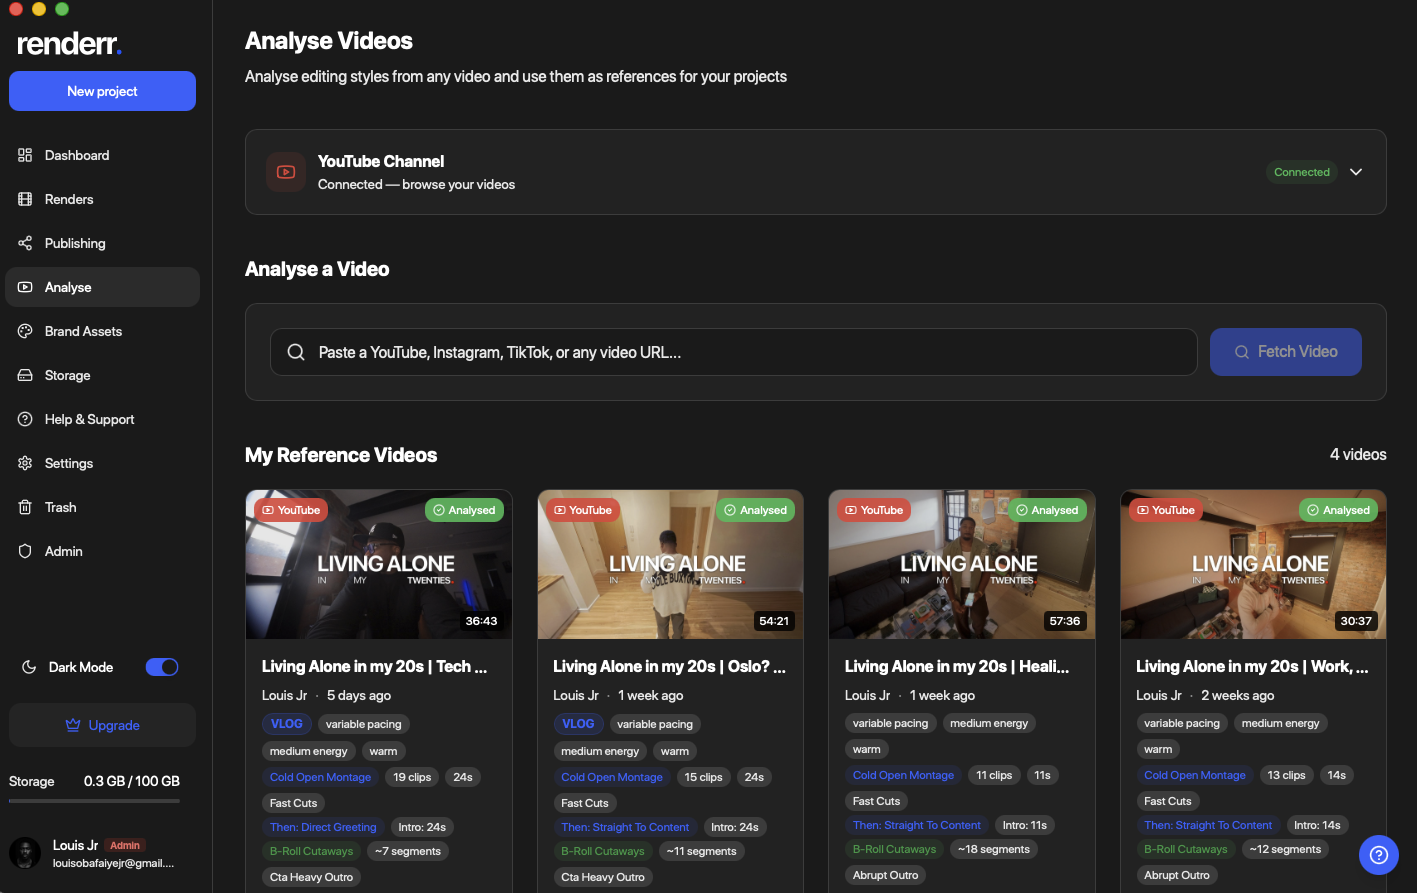
Task: Click the blue help bubble icon
Action: [1378, 855]
